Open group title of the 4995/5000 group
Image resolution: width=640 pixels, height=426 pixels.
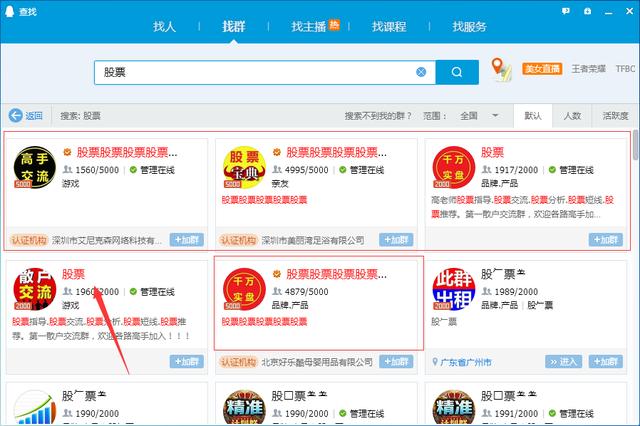(x=336, y=153)
